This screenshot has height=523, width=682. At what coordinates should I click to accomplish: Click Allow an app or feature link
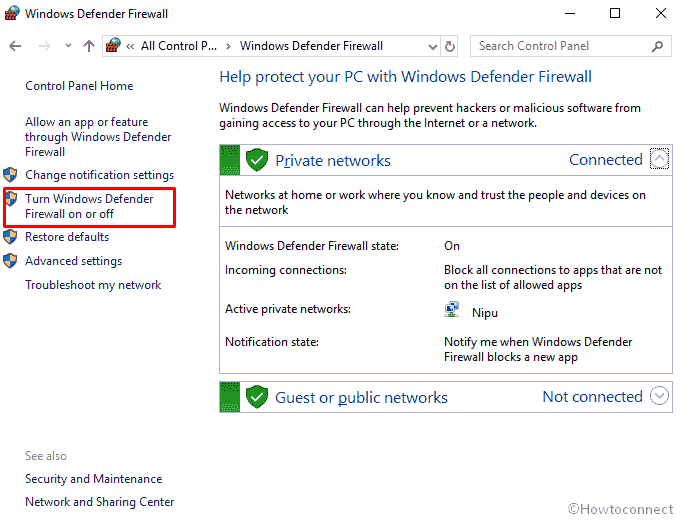tap(98, 137)
